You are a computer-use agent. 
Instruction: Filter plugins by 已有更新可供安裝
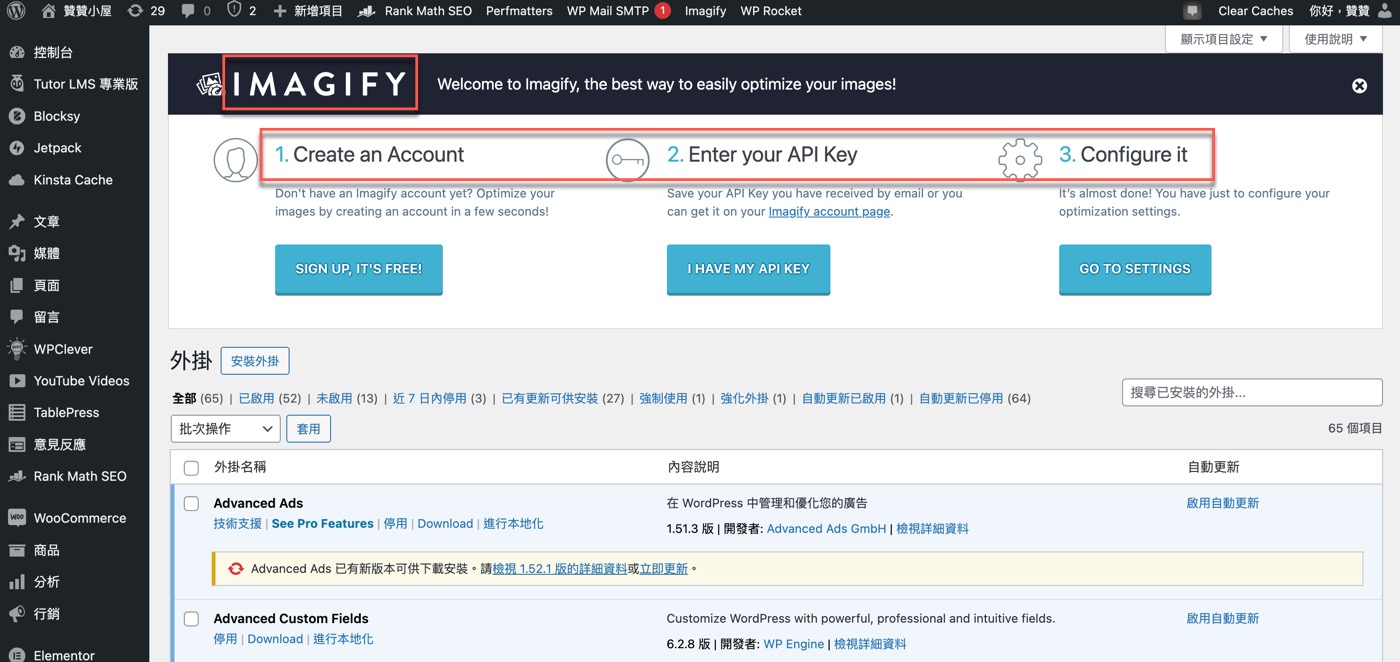pos(550,398)
